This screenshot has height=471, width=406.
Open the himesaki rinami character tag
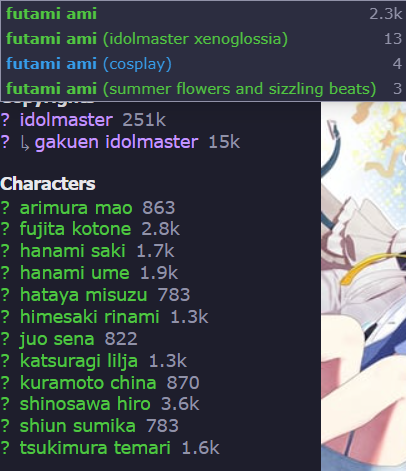[89, 317]
